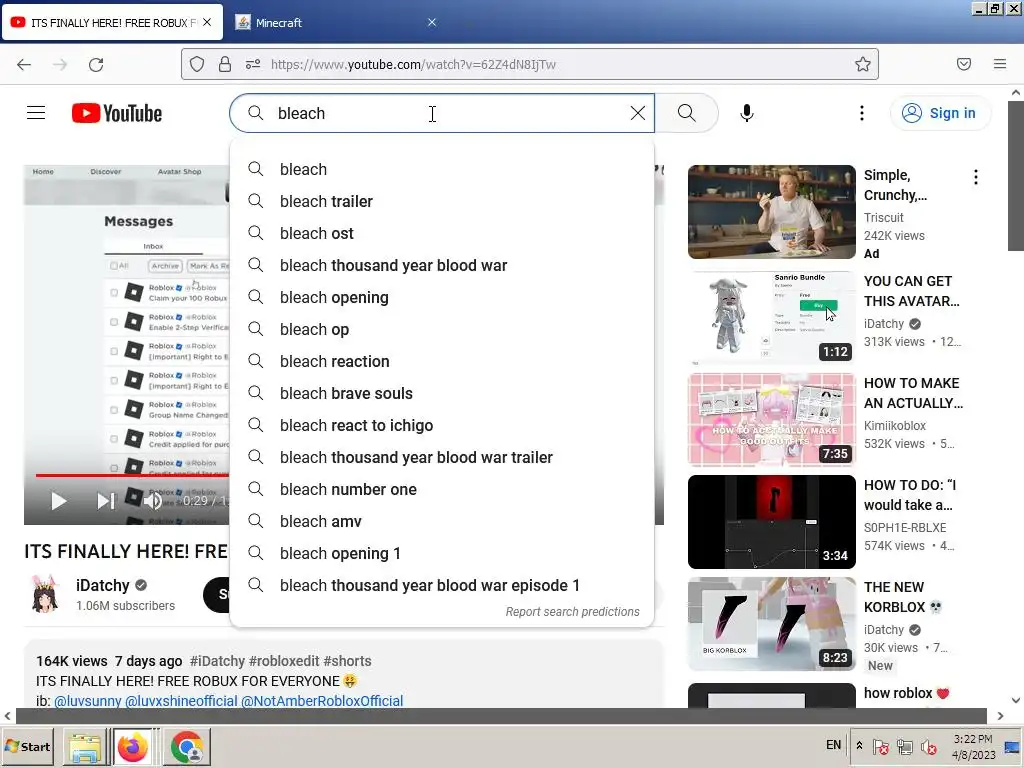Select suggestion 'bleach op'
1024x768 pixels.
point(441,329)
